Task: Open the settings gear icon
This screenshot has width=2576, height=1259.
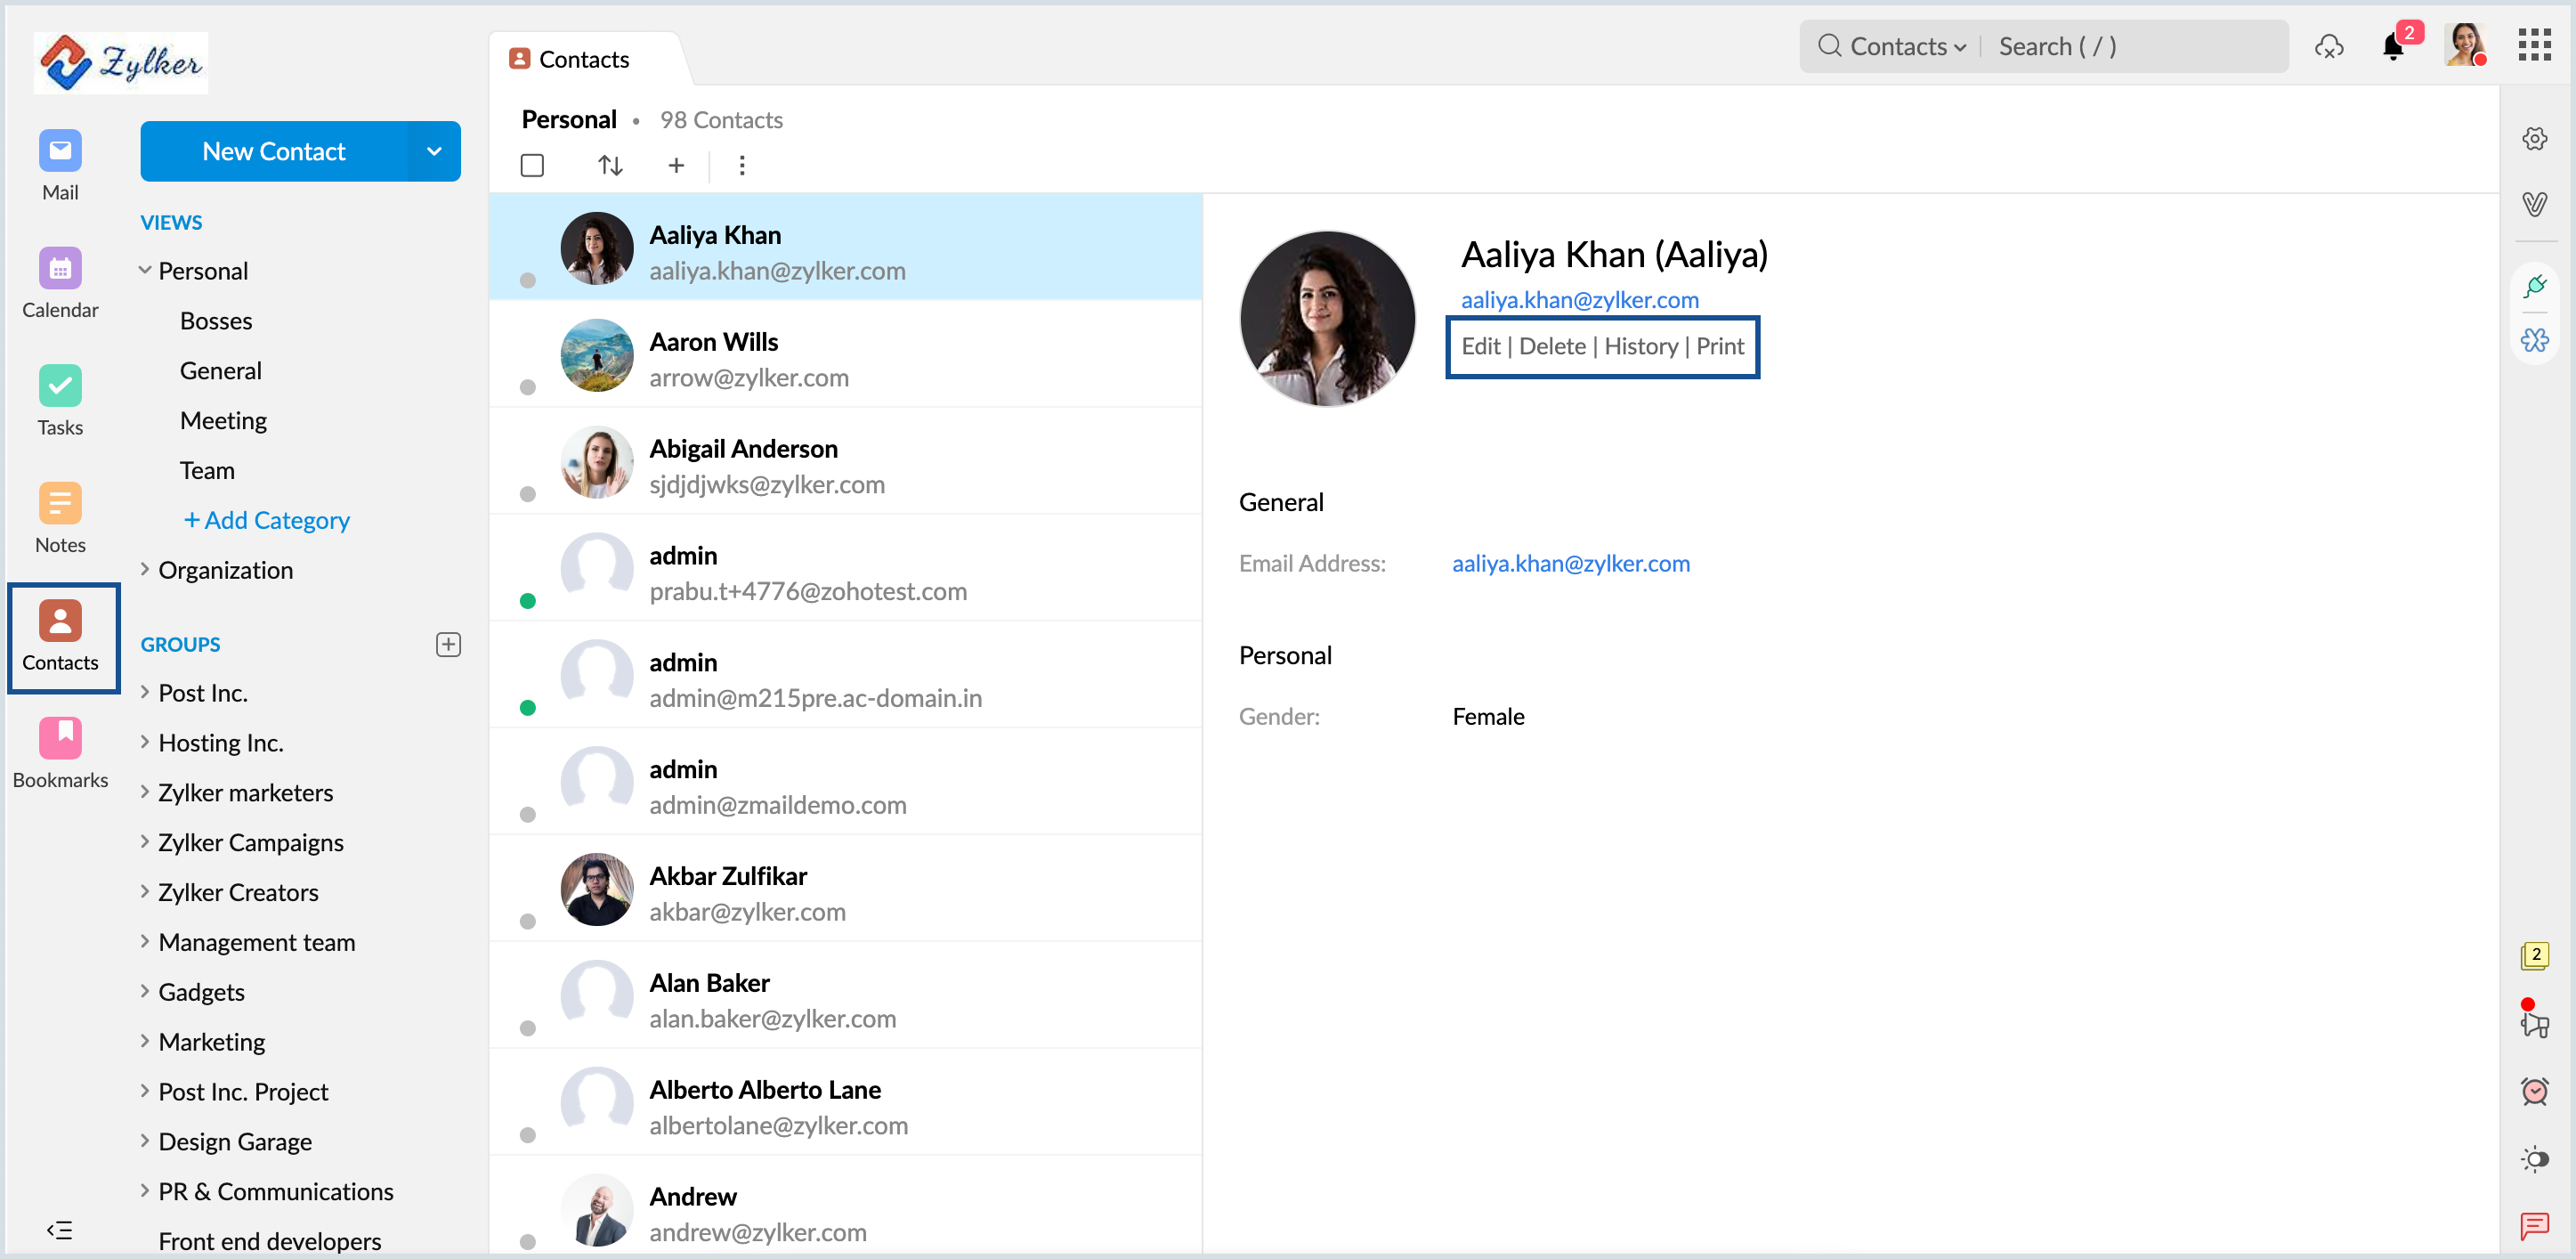Action: coord(2534,139)
